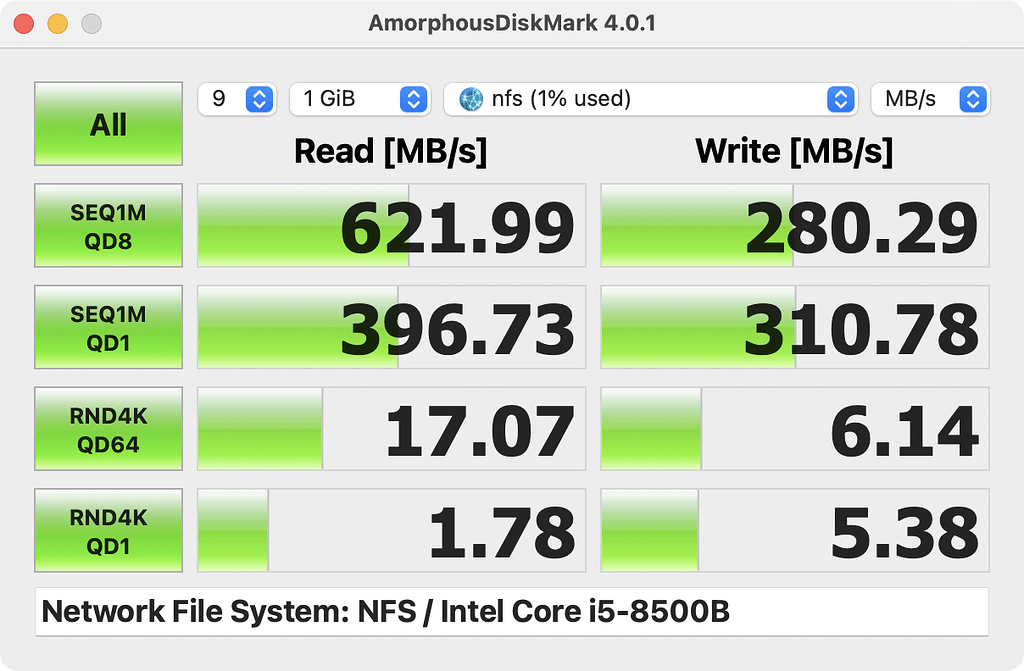
Task: Click the NFS status bar at the bottom
Action: tap(512, 610)
